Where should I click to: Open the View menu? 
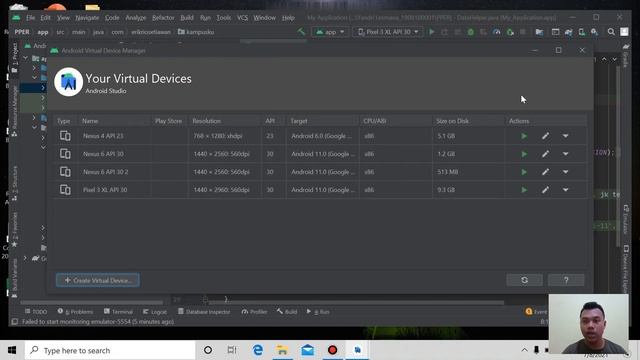63,18
